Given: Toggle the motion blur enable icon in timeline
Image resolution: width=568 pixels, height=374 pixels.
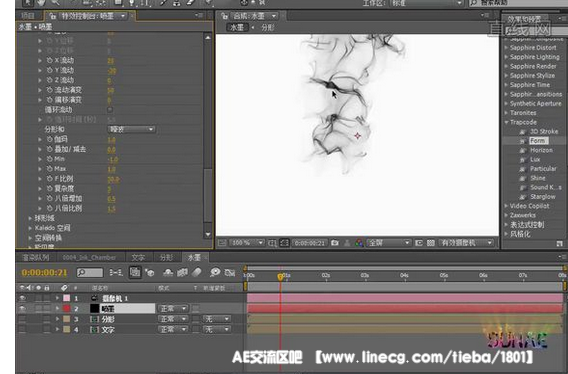Looking at the screenshot, I should (x=196, y=272).
